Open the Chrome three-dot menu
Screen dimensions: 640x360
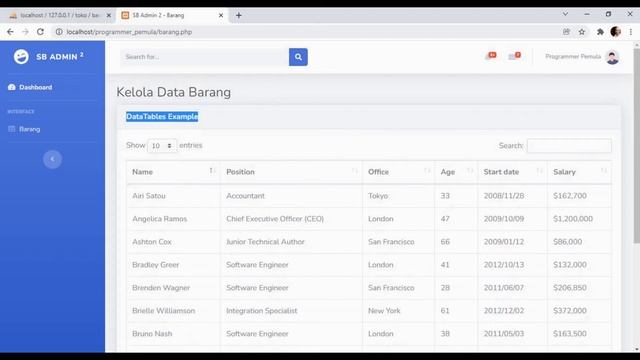pos(631,31)
